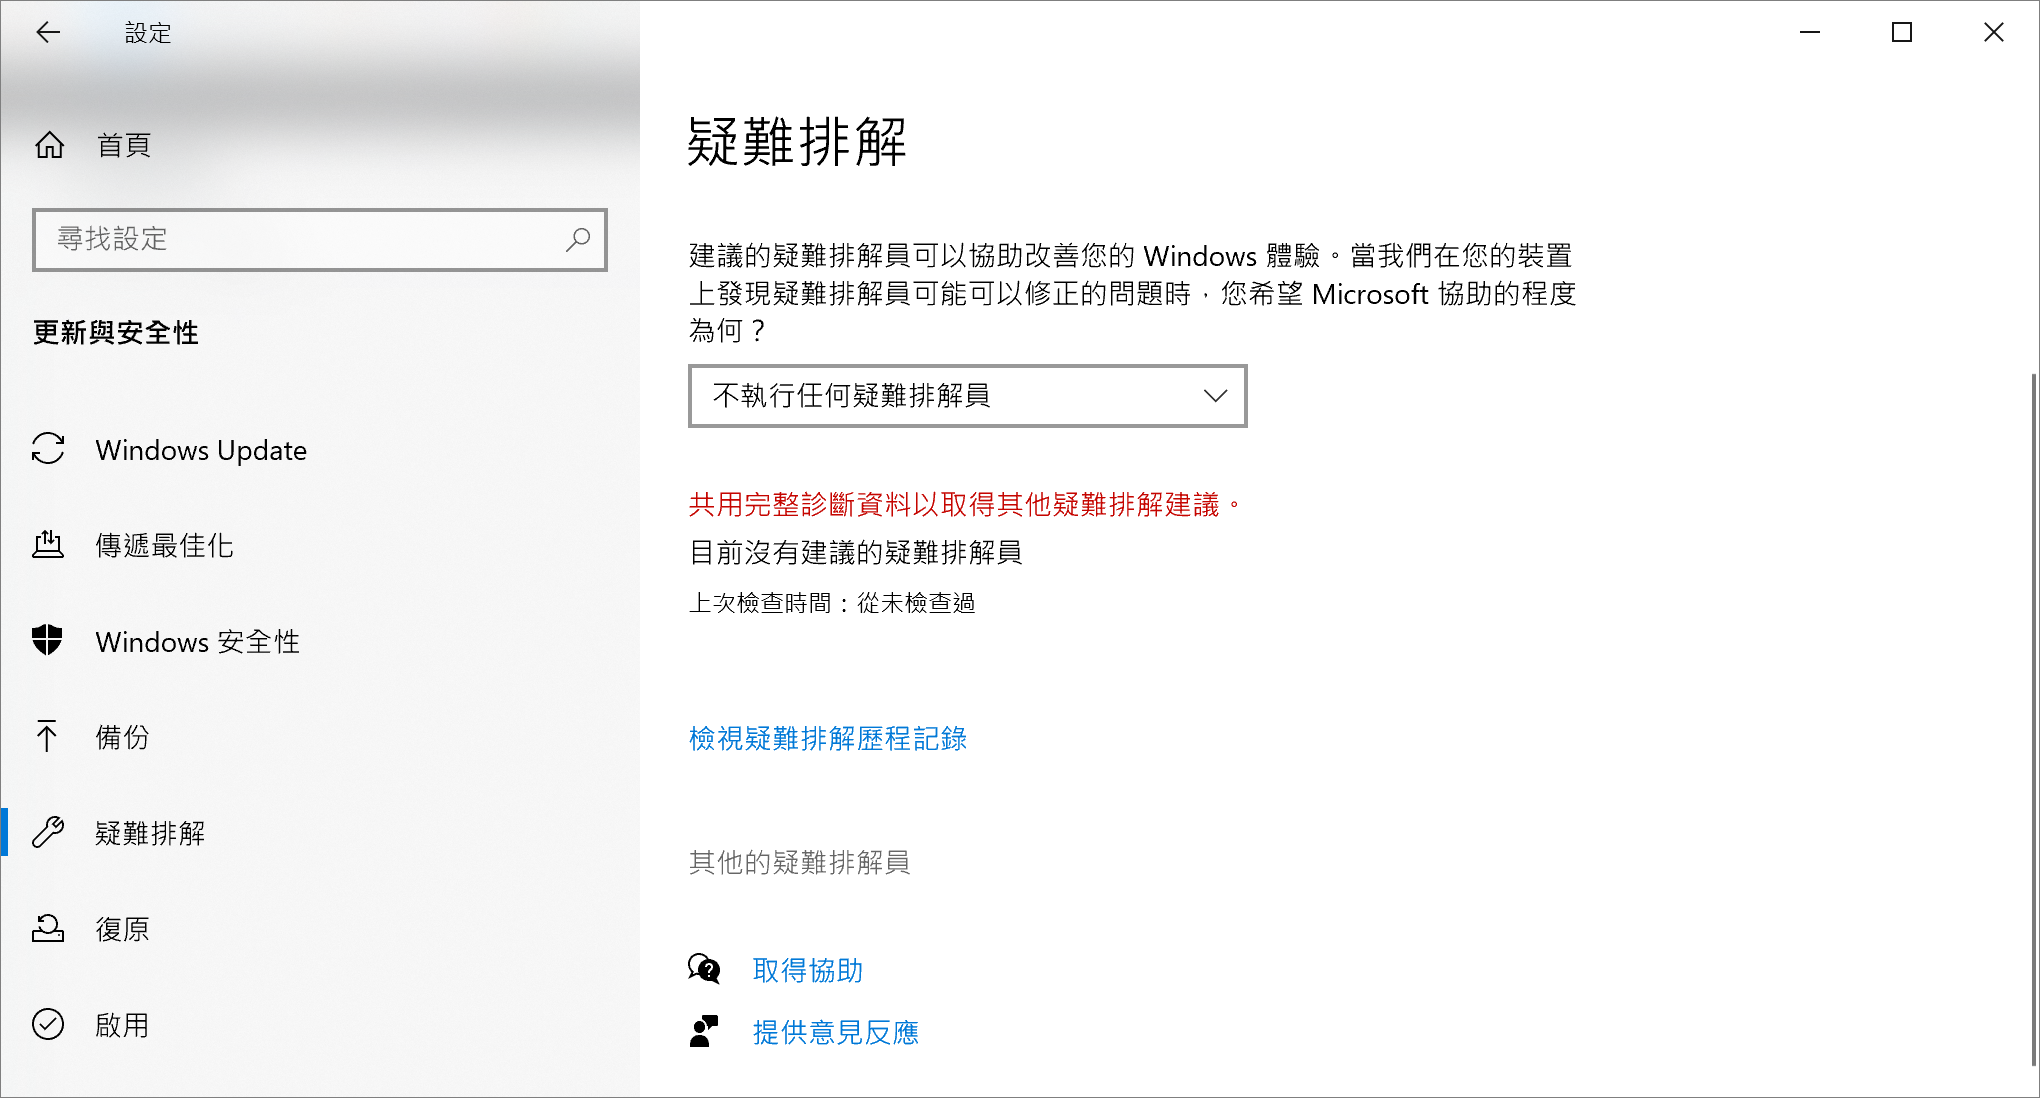2040x1098 pixels.
Task: Click the 疑難排解 wrench icon
Action: point(48,833)
